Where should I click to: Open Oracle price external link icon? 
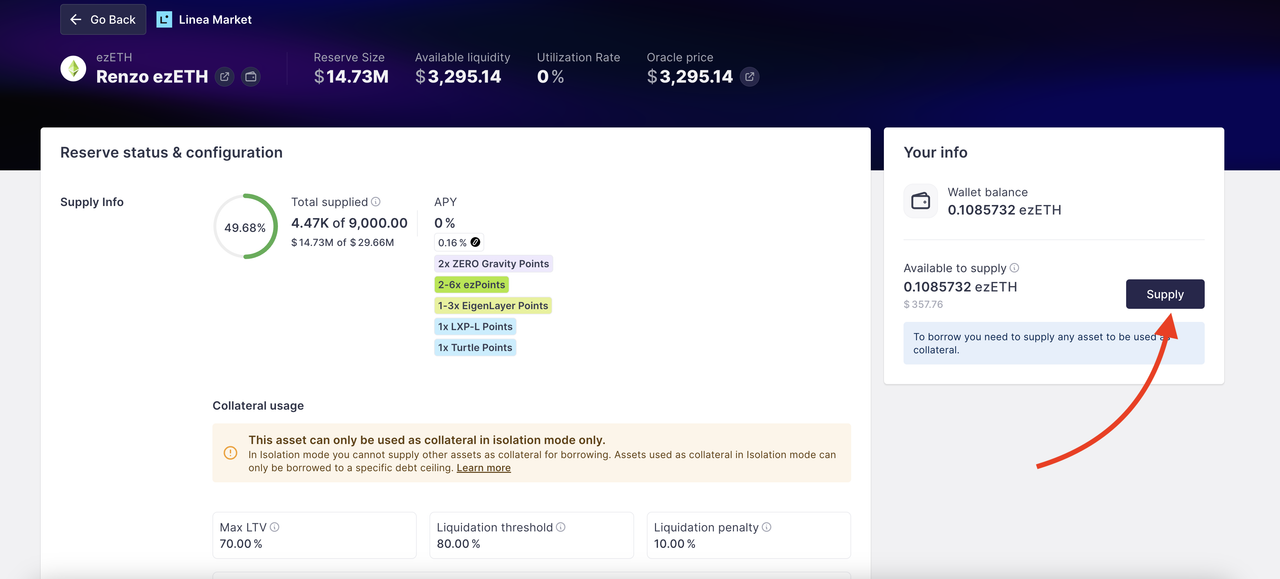click(749, 76)
